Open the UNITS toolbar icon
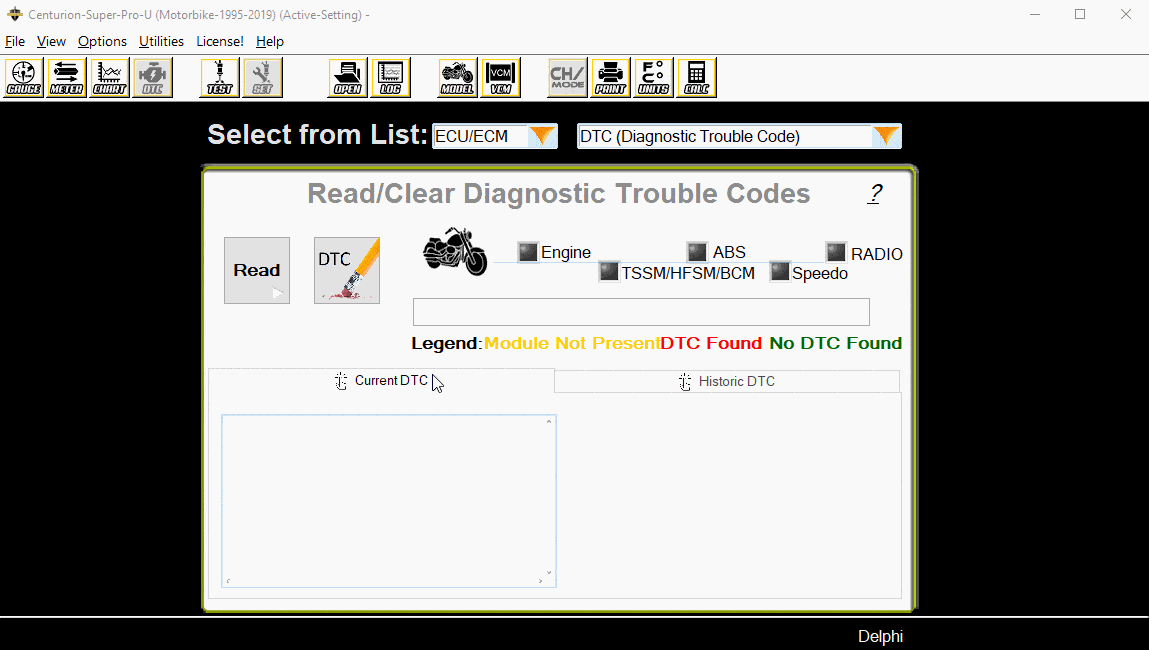Image resolution: width=1149 pixels, height=650 pixels. [x=654, y=78]
